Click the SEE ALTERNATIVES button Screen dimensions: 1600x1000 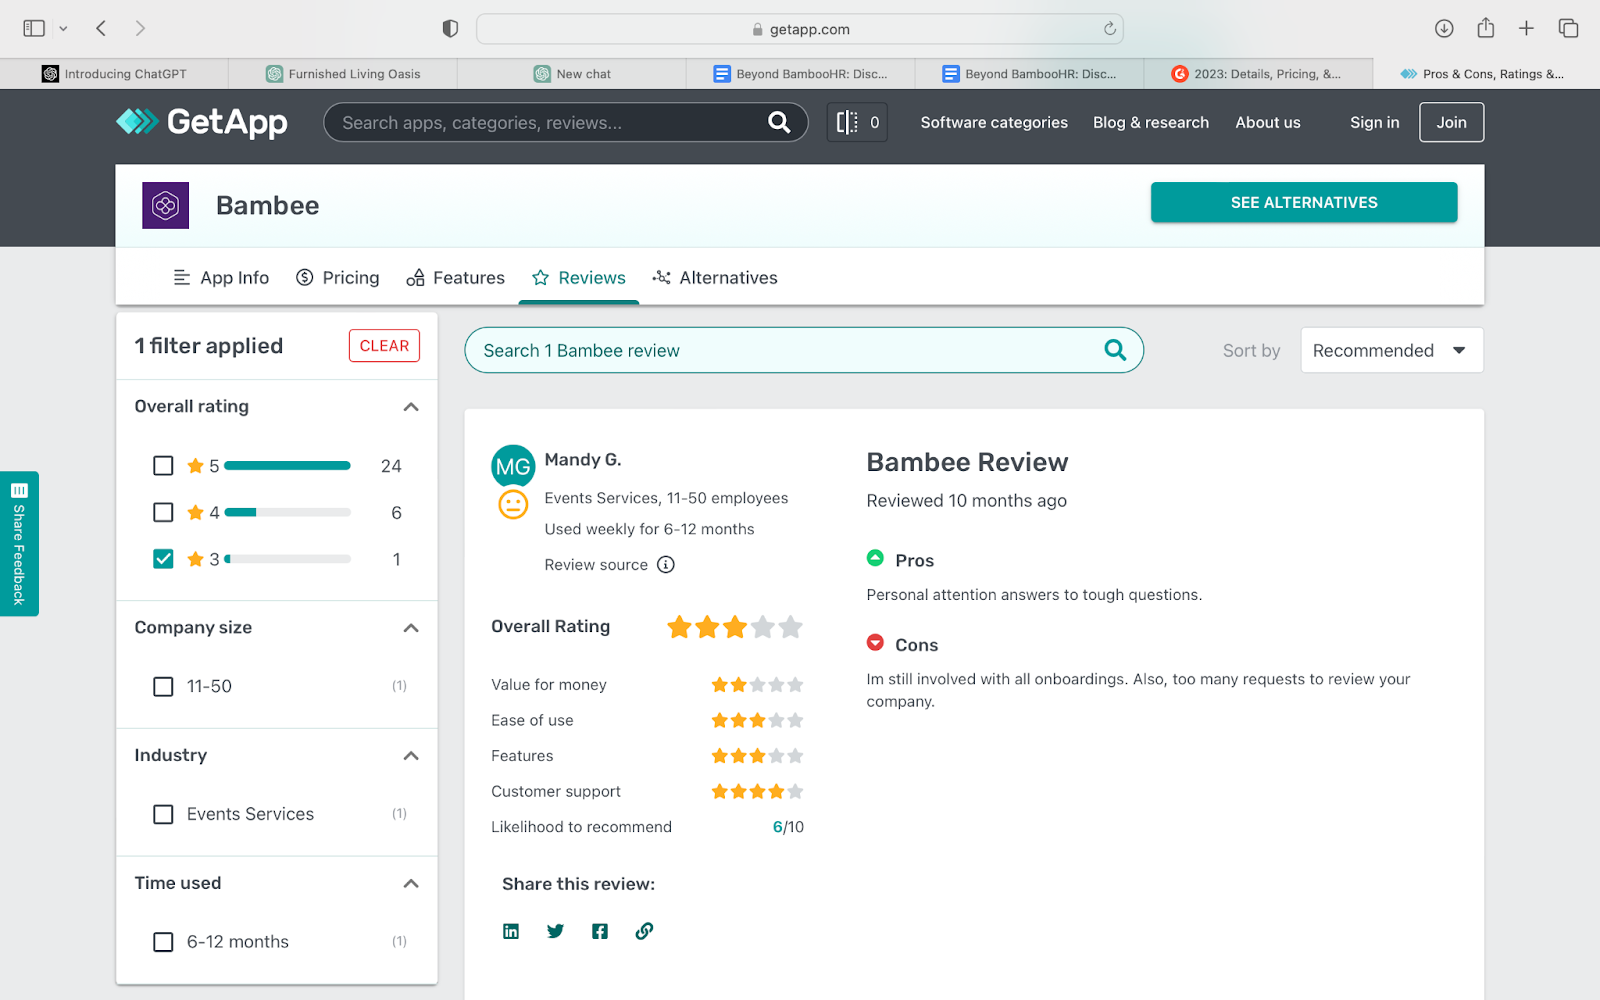[x=1304, y=202]
